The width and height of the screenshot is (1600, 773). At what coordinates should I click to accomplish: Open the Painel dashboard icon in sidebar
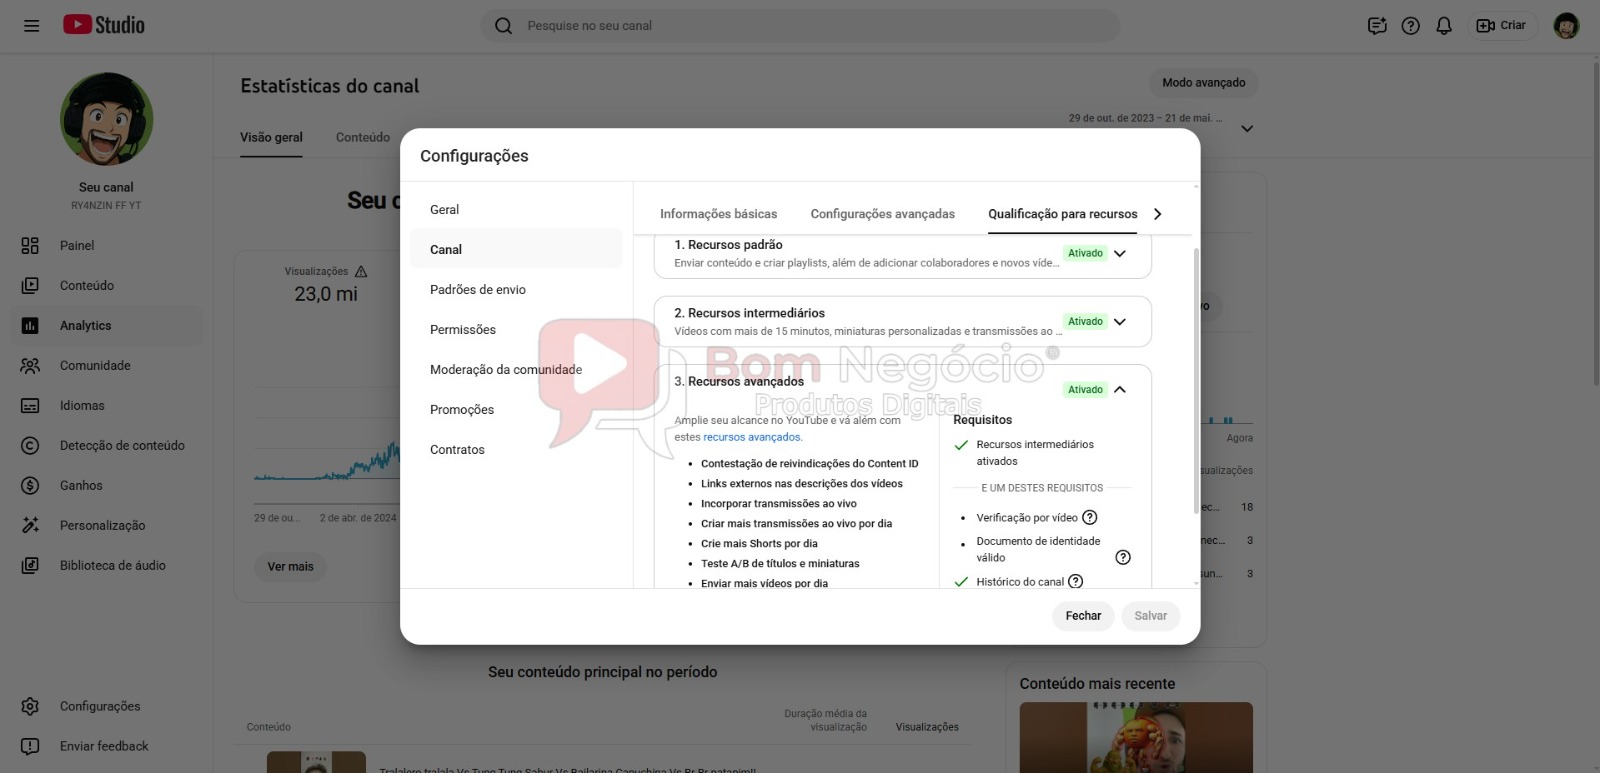click(30, 246)
